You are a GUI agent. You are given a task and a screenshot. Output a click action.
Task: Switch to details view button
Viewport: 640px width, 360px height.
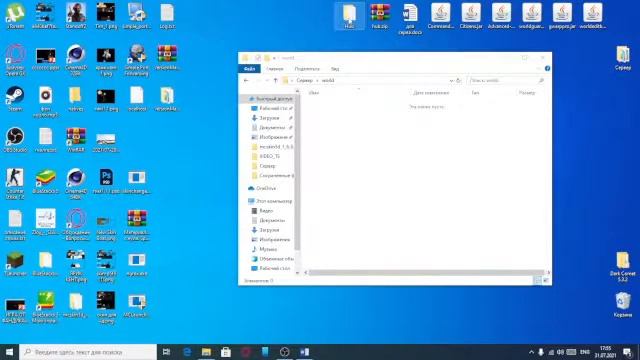click(538, 280)
